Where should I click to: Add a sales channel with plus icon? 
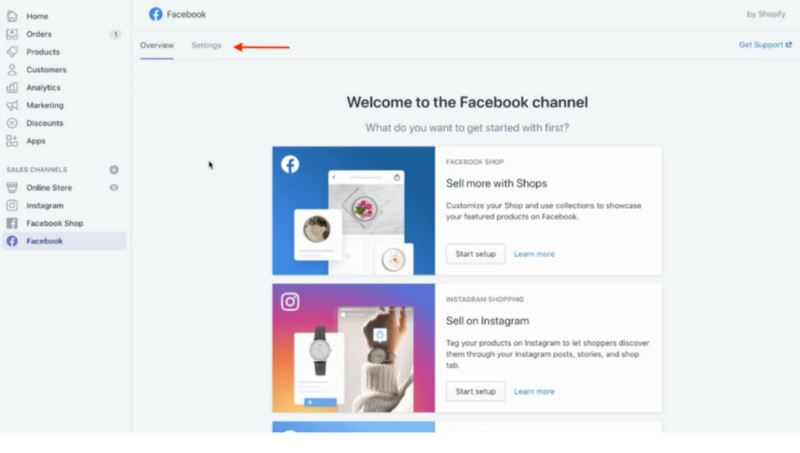point(114,170)
